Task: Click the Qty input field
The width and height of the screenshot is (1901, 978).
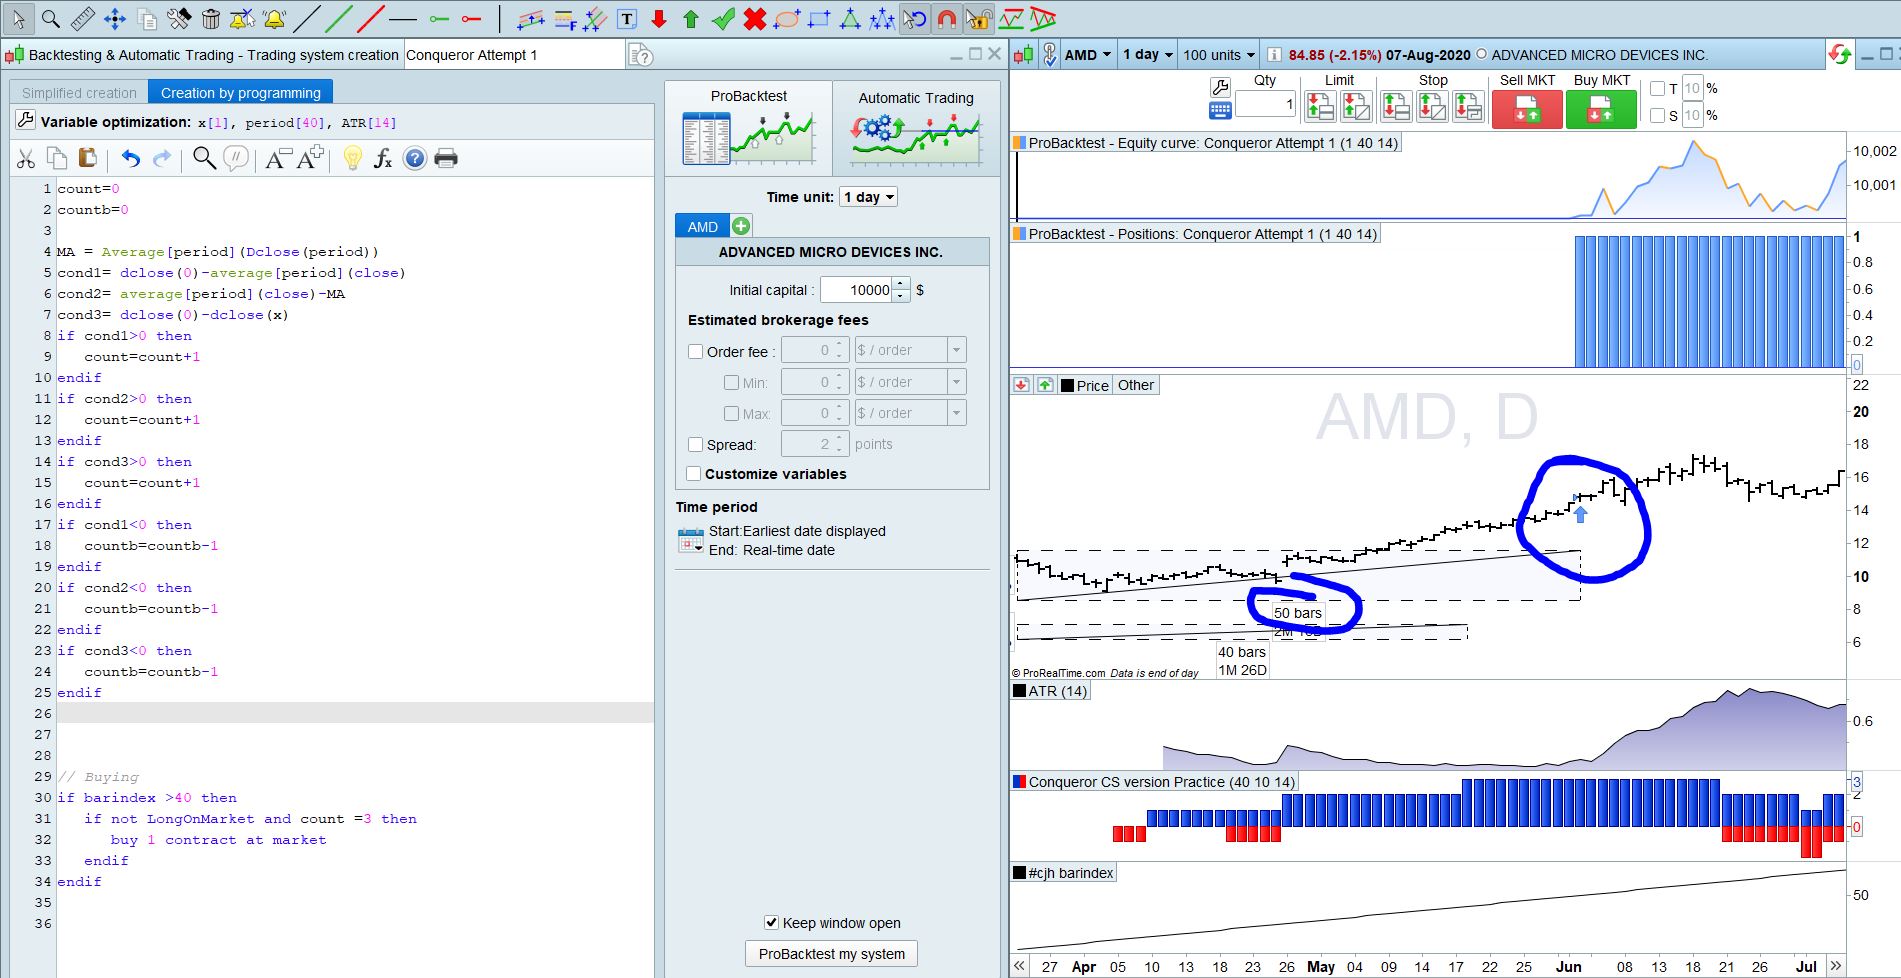Action: (x=1265, y=103)
